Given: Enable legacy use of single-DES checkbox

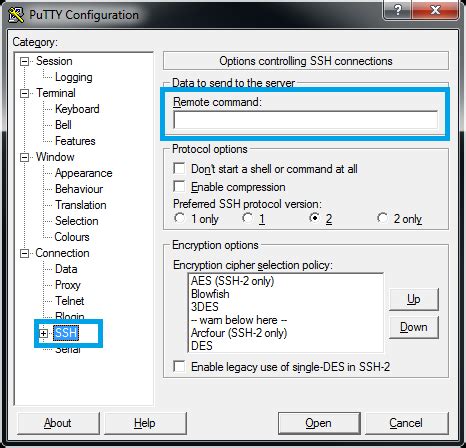Looking at the screenshot, I should (179, 367).
